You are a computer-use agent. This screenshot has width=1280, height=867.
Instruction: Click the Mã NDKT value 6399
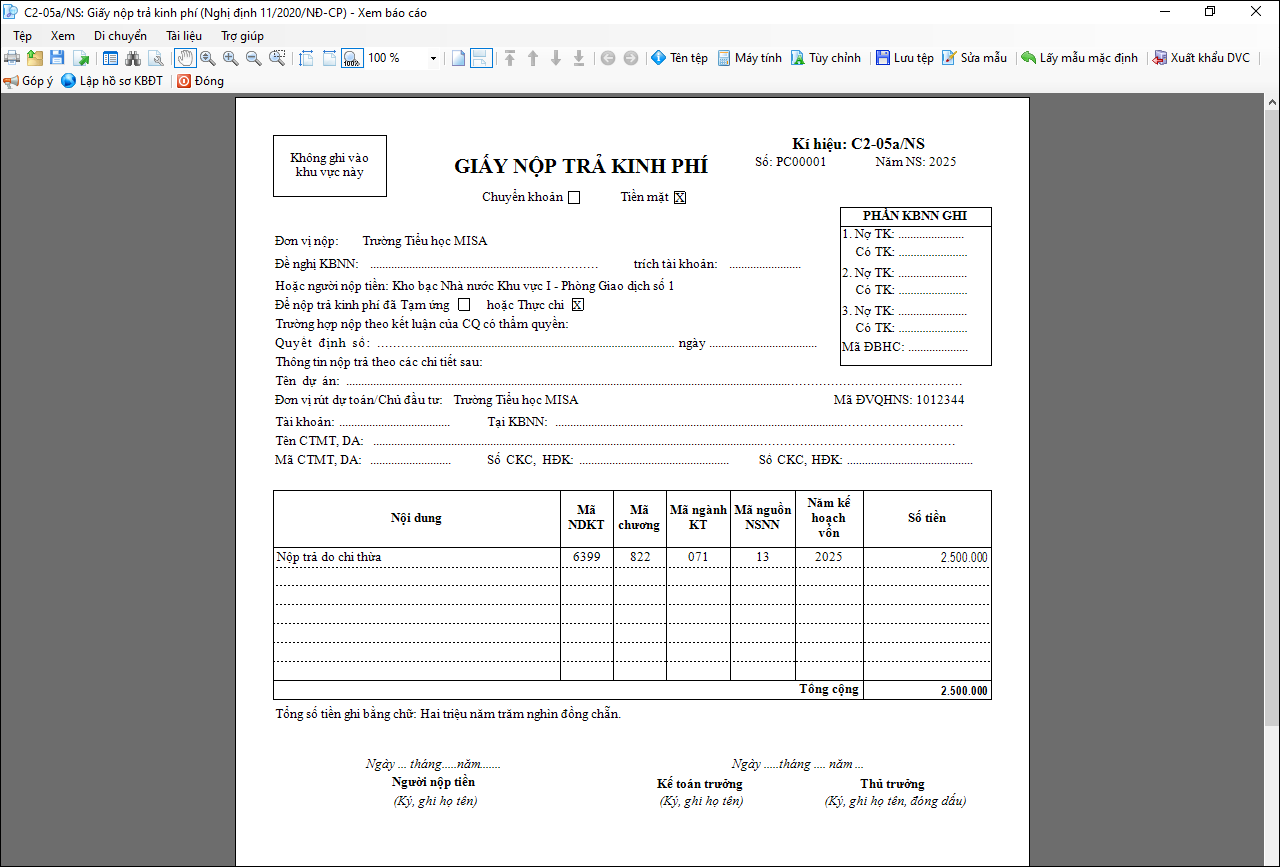click(x=587, y=557)
